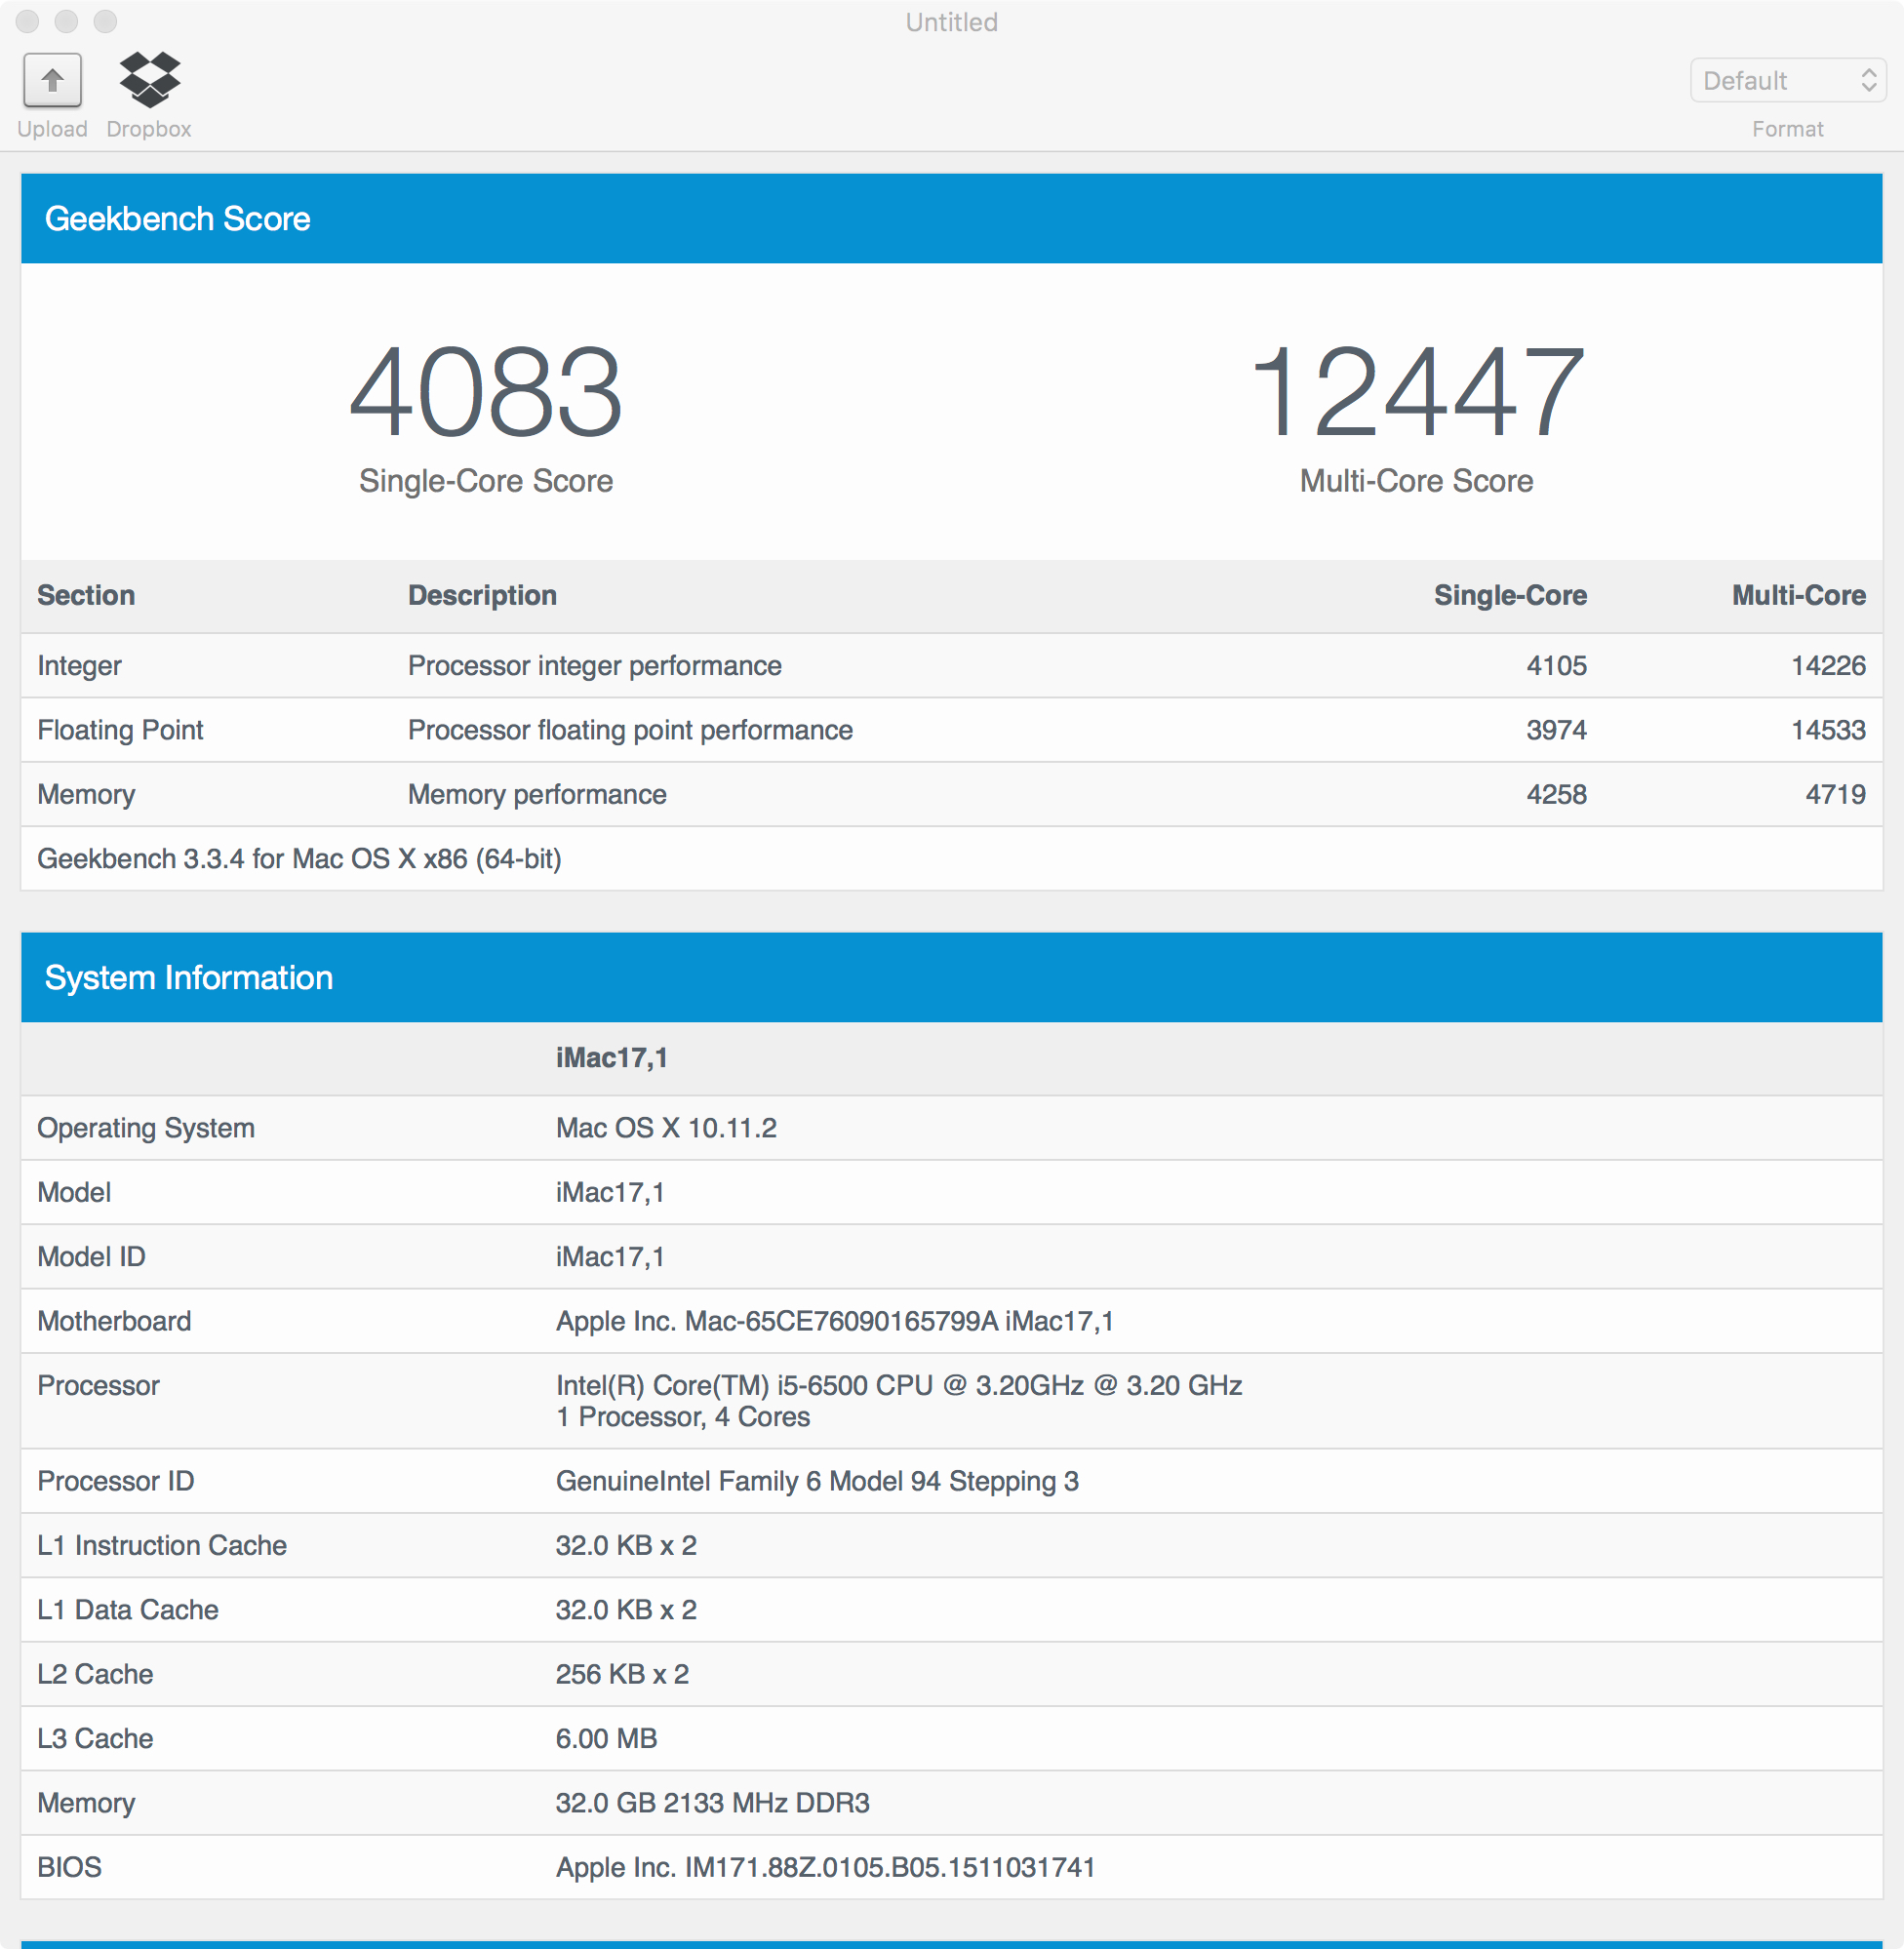Click the BIOS version text
1904x1949 pixels.
(x=825, y=1867)
